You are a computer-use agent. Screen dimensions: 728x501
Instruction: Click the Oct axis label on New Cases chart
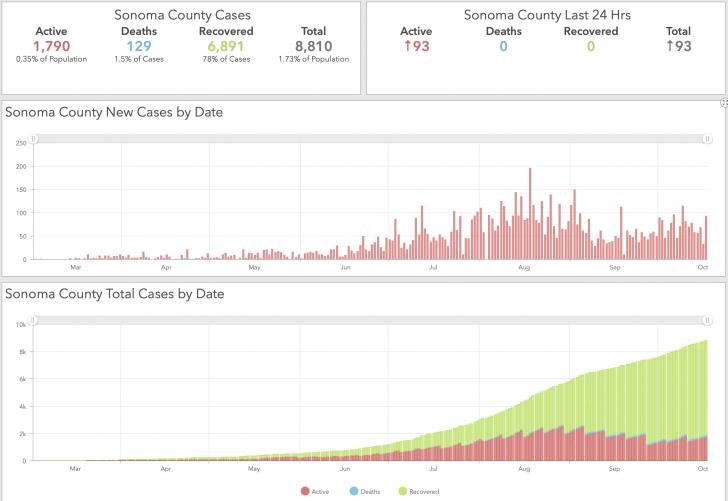(x=703, y=267)
